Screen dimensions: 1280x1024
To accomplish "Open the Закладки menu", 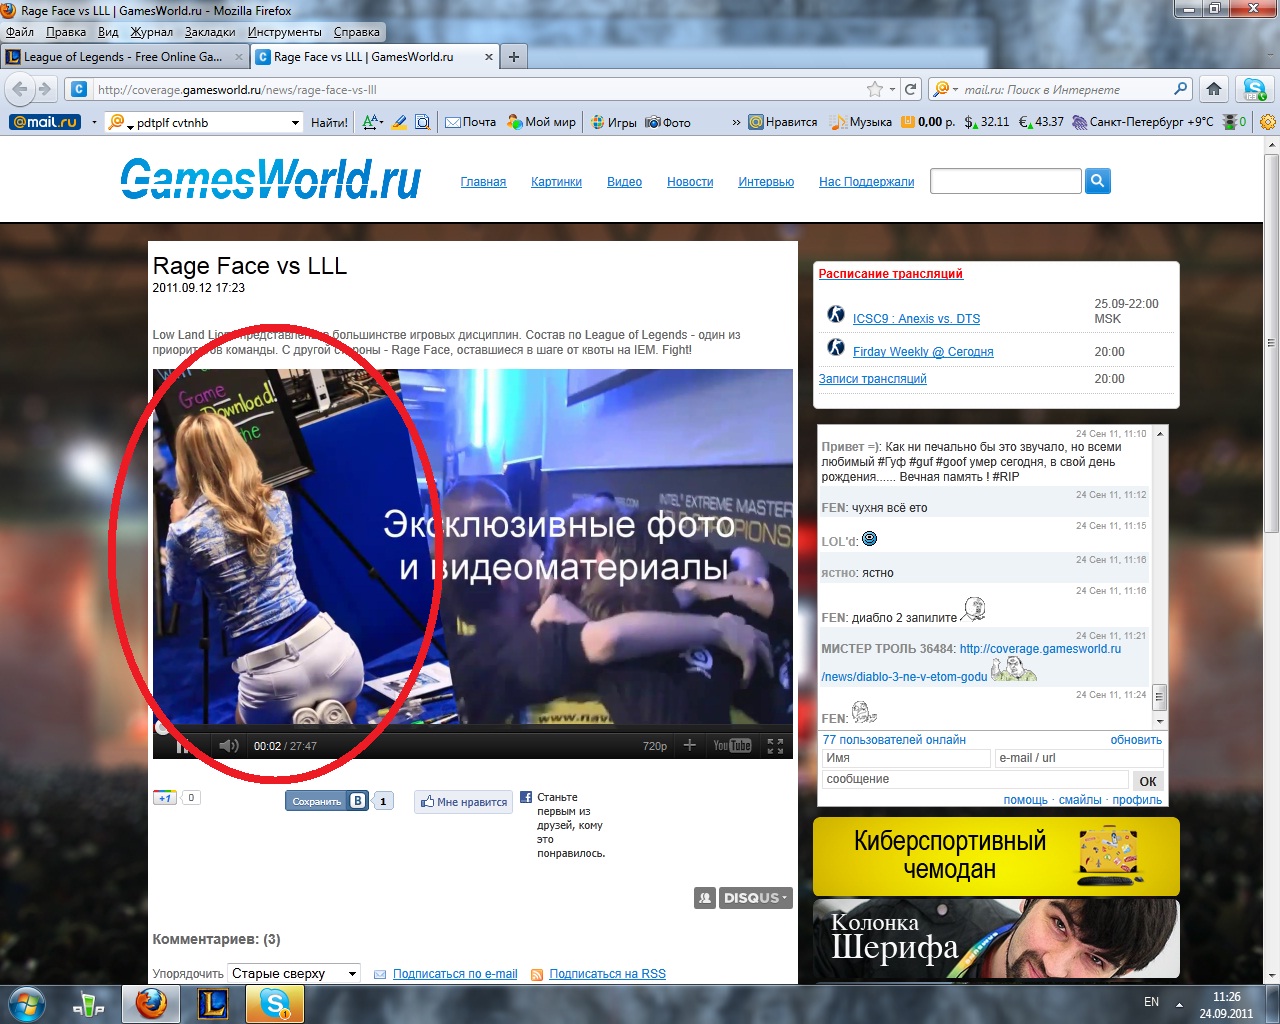I will click(x=210, y=32).
